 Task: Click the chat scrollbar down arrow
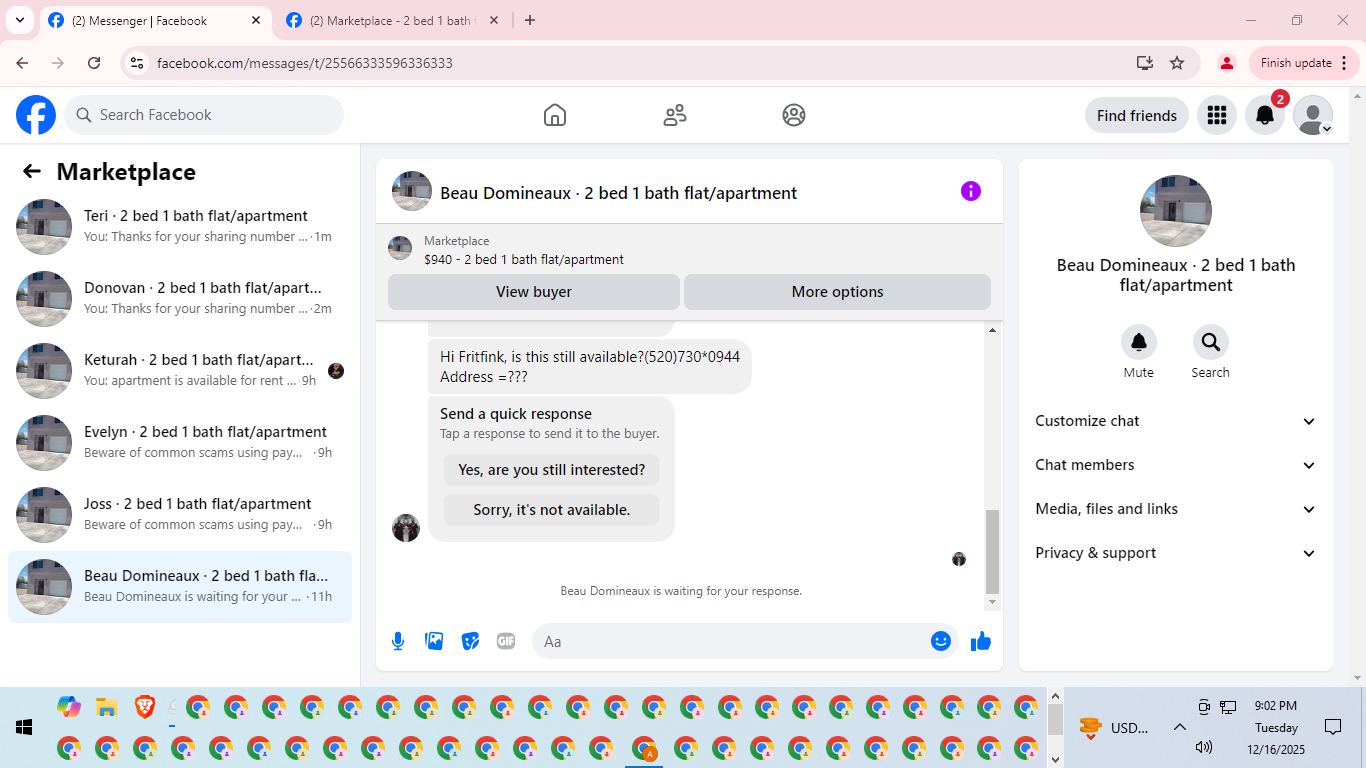tap(992, 602)
